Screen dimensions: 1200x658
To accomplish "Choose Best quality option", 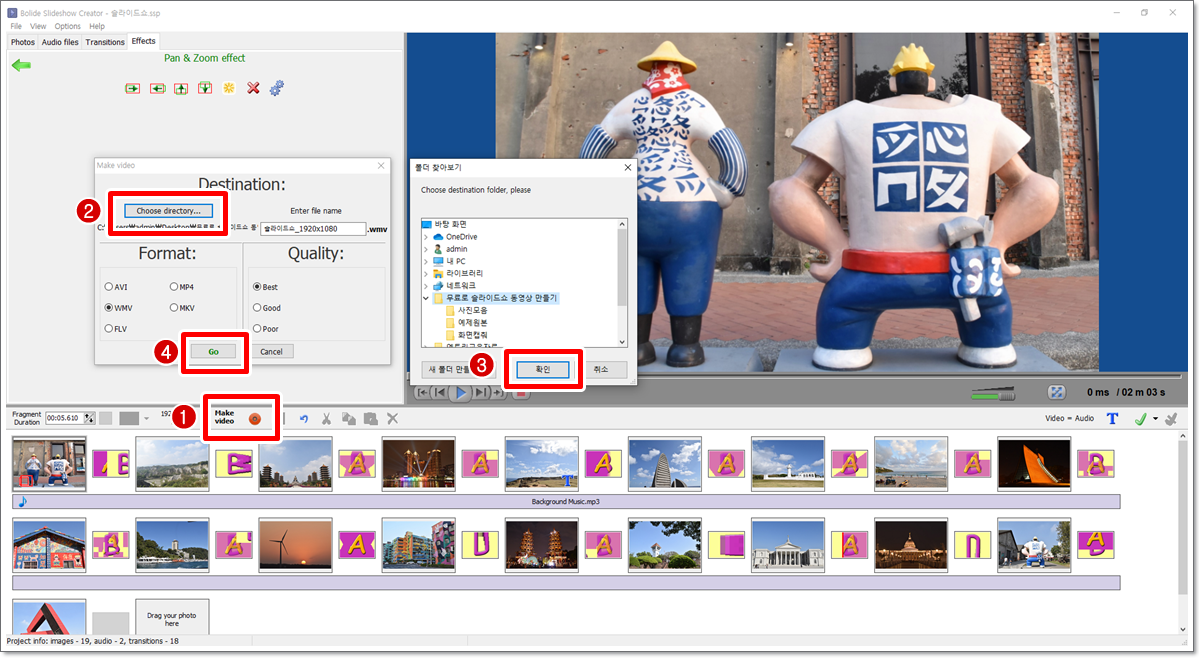I will click(x=257, y=287).
